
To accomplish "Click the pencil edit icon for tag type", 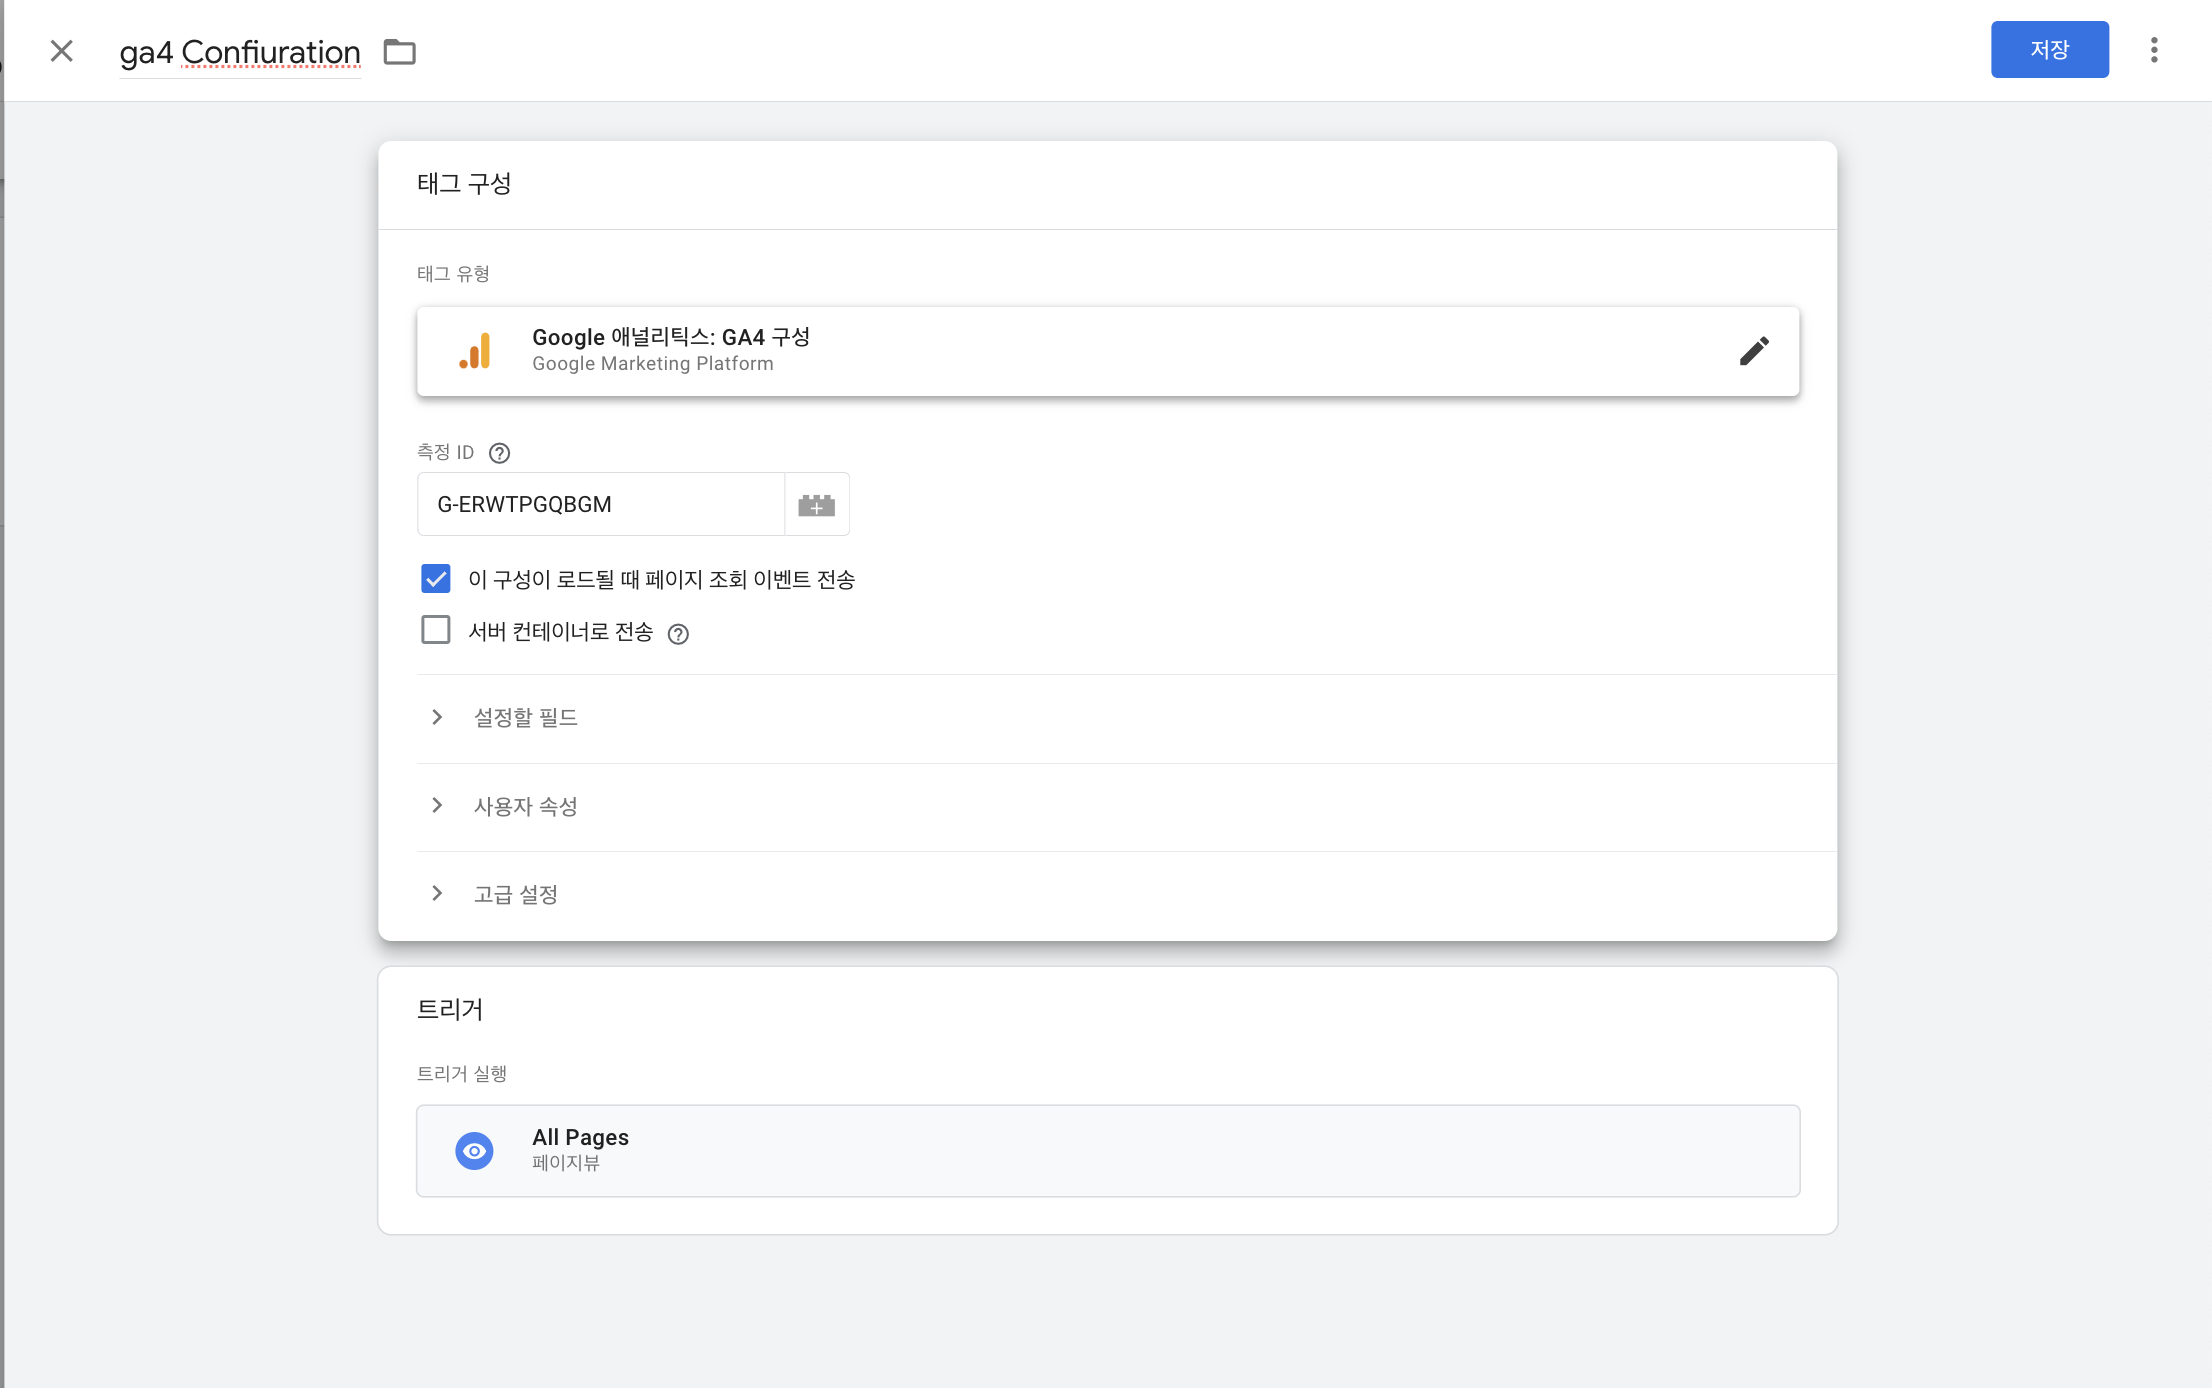I will click(1754, 351).
